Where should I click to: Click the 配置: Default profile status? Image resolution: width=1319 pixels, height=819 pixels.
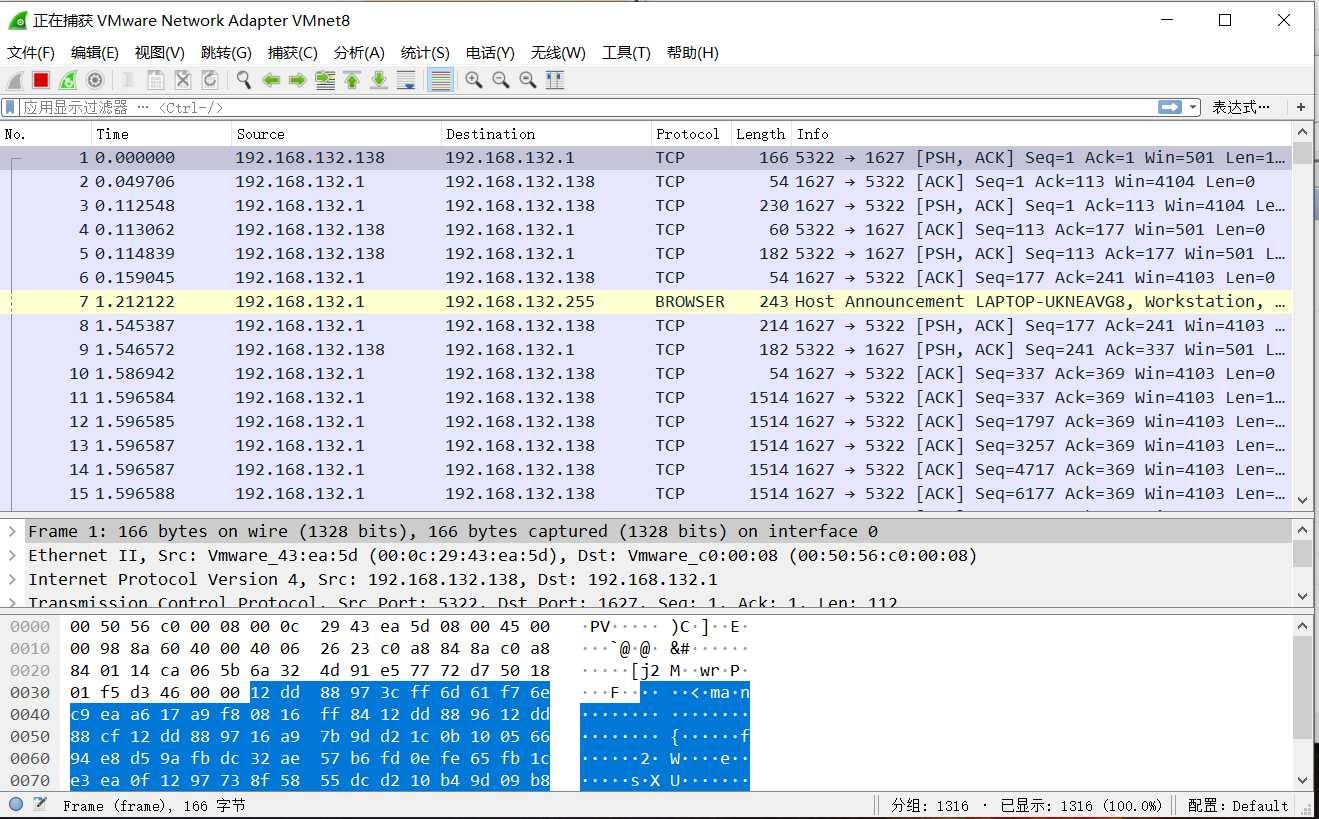(x=1238, y=805)
